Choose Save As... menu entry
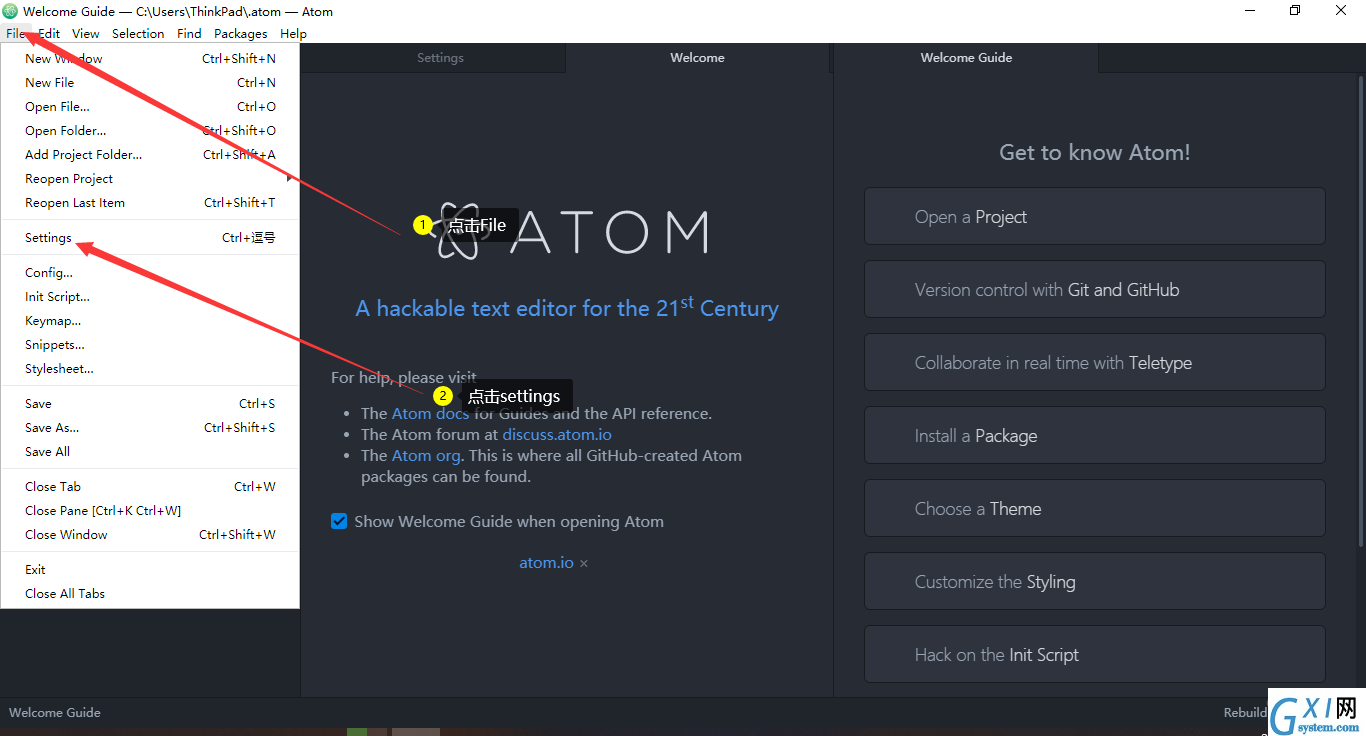Viewport: 1366px width, 736px height. click(x=150, y=428)
